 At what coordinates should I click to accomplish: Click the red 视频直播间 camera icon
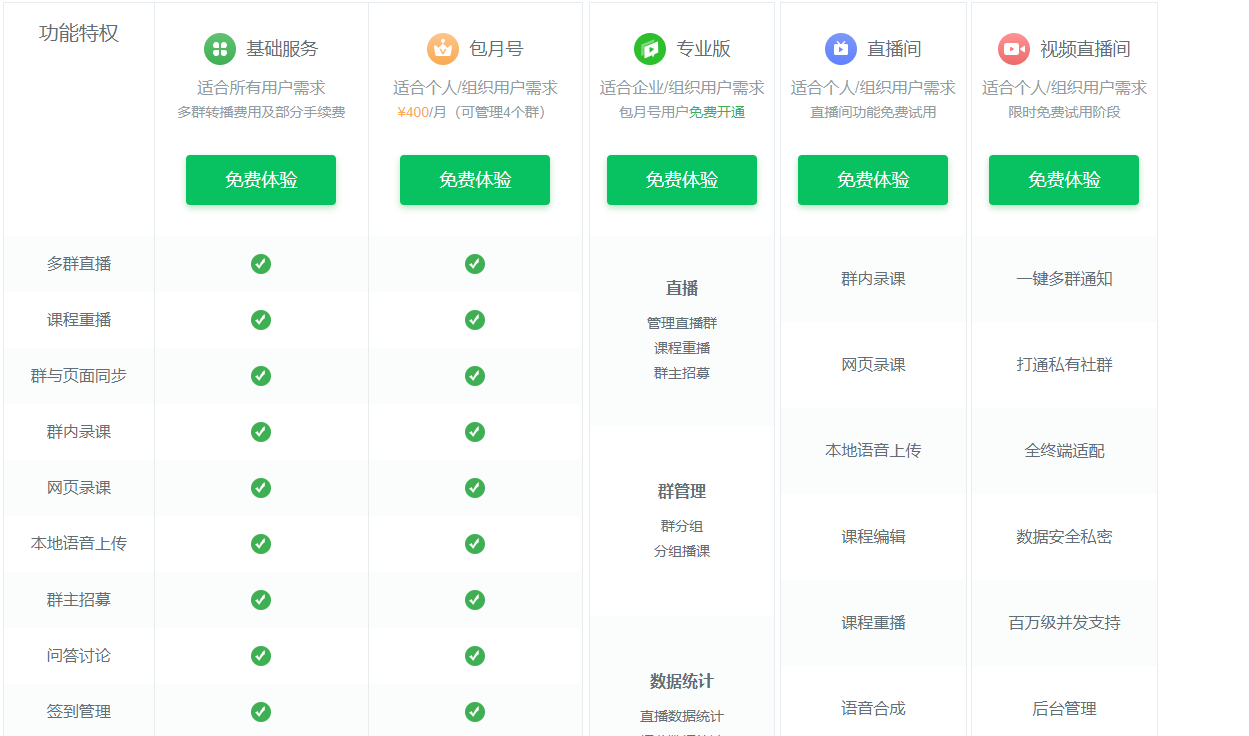pyautogui.click(x=1014, y=49)
